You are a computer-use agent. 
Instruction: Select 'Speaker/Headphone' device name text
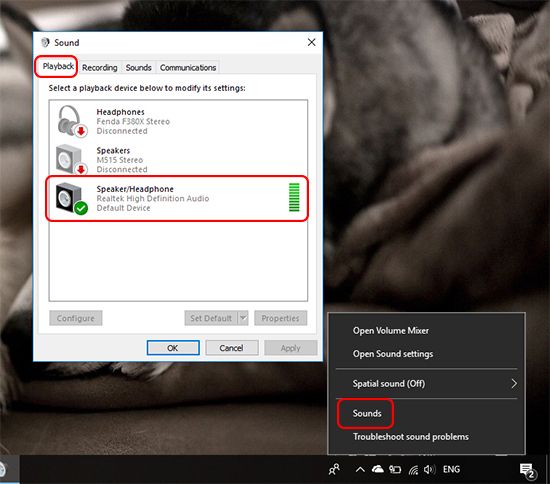[135, 189]
